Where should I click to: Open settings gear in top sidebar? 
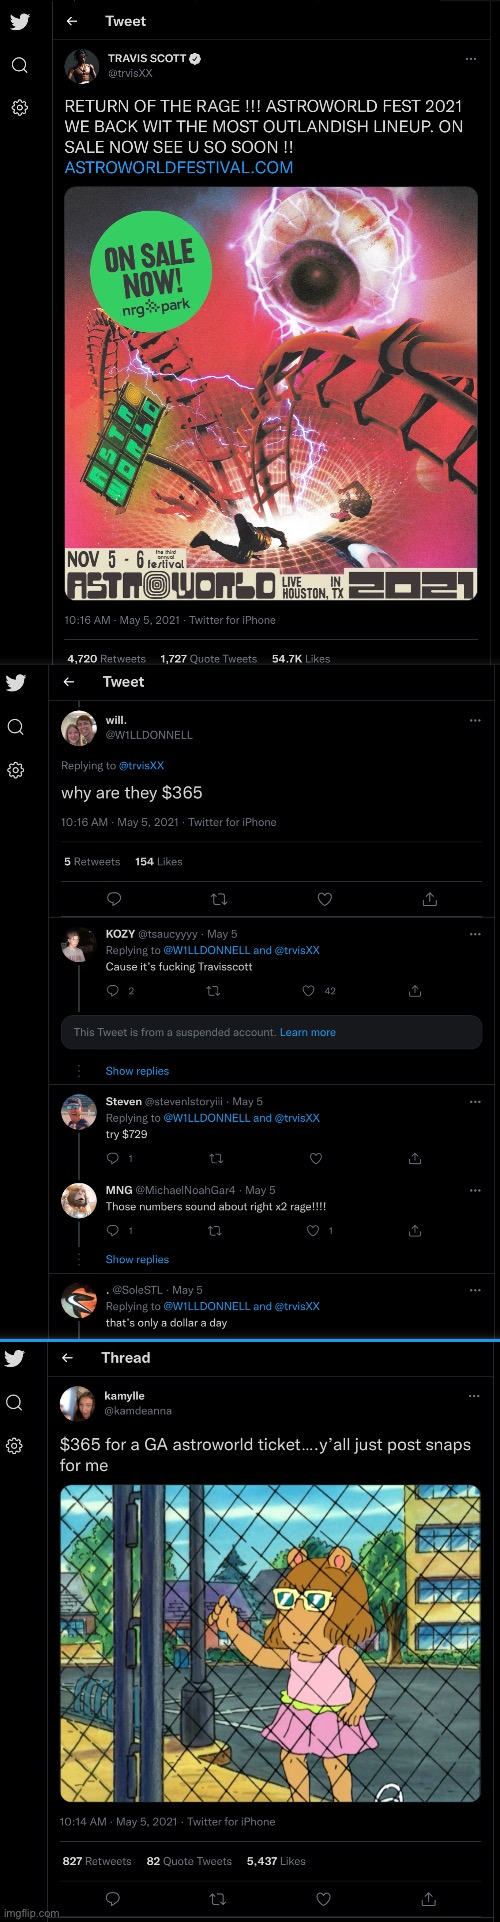point(19,107)
